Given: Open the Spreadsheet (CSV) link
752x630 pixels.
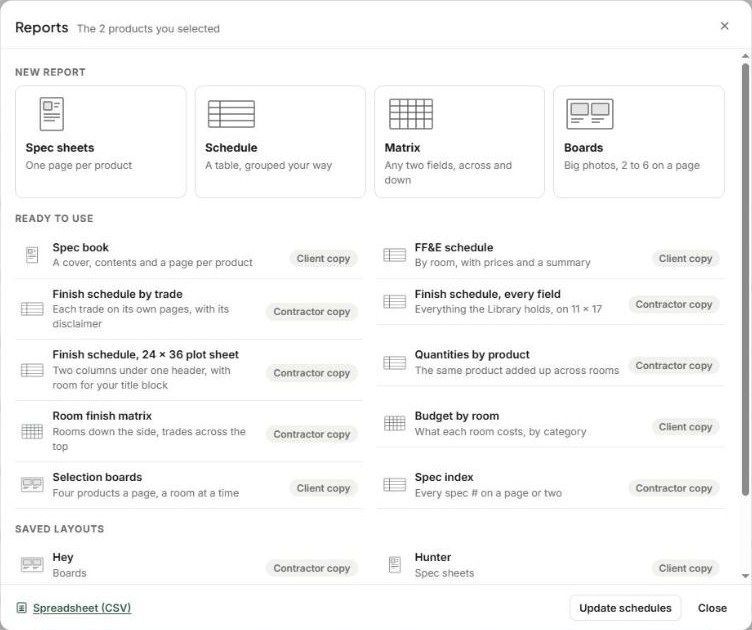Looking at the screenshot, I should 82,608.
